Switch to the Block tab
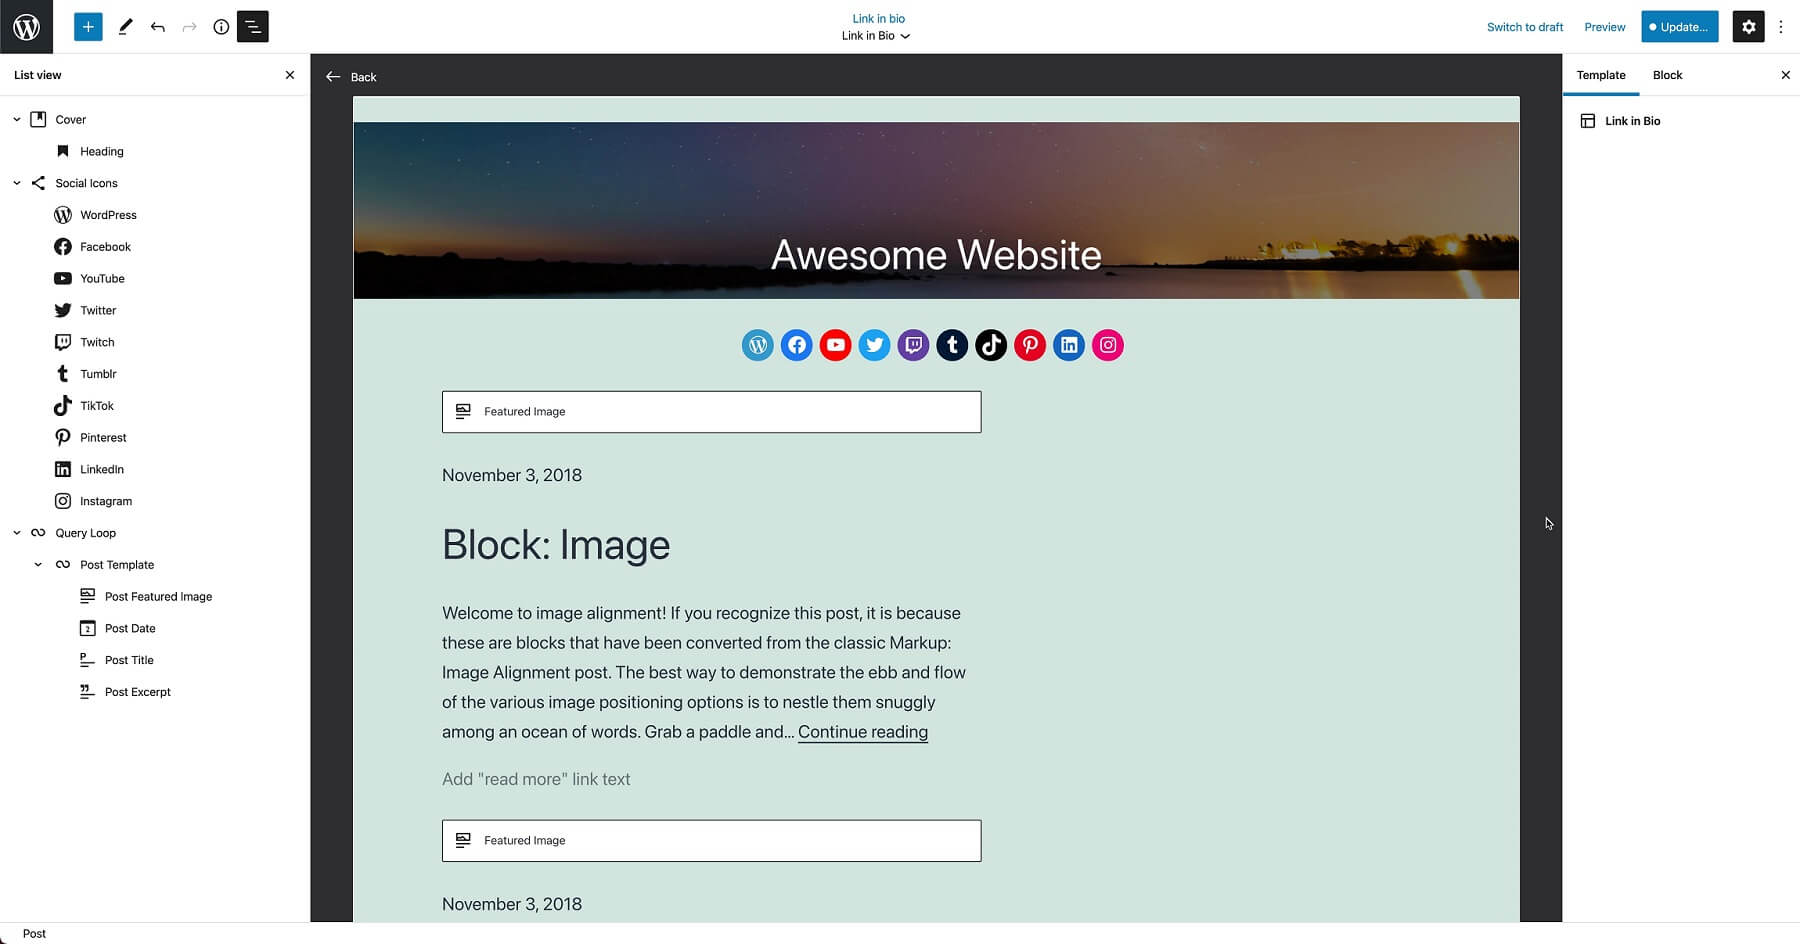This screenshot has width=1800, height=944. pos(1666,75)
